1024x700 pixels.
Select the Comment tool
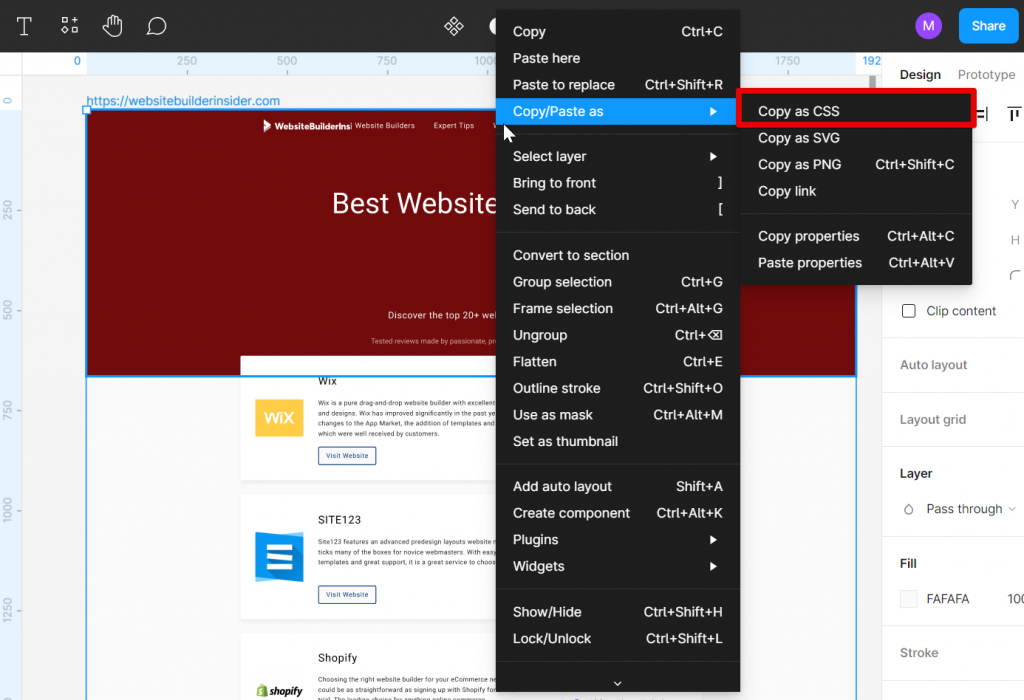pyautogui.click(x=156, y=25)
